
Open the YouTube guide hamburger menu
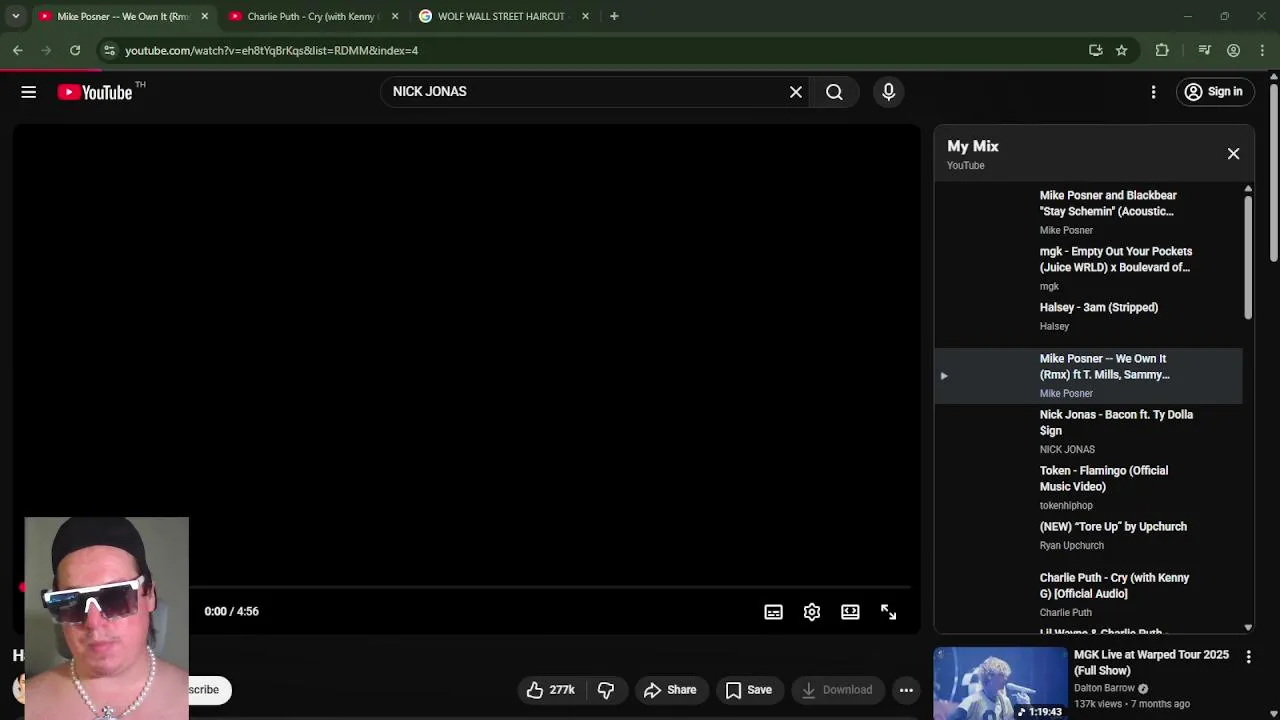[28, 92]
